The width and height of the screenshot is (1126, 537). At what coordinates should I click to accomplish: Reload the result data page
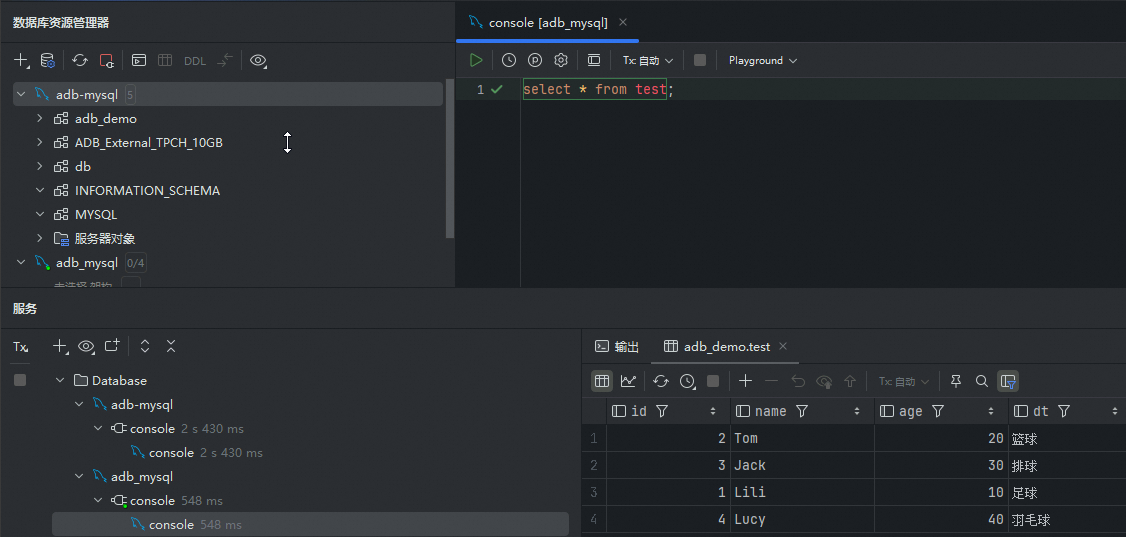click(661, 380)
